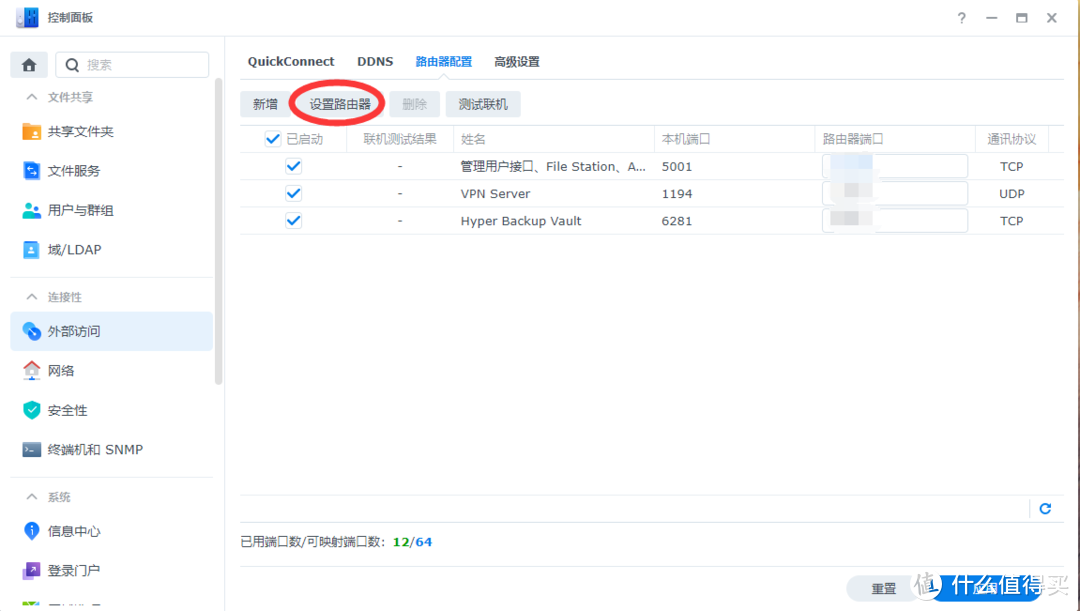
Task: Switch to the DDNS tab
Action: click(x=375, y=61)
